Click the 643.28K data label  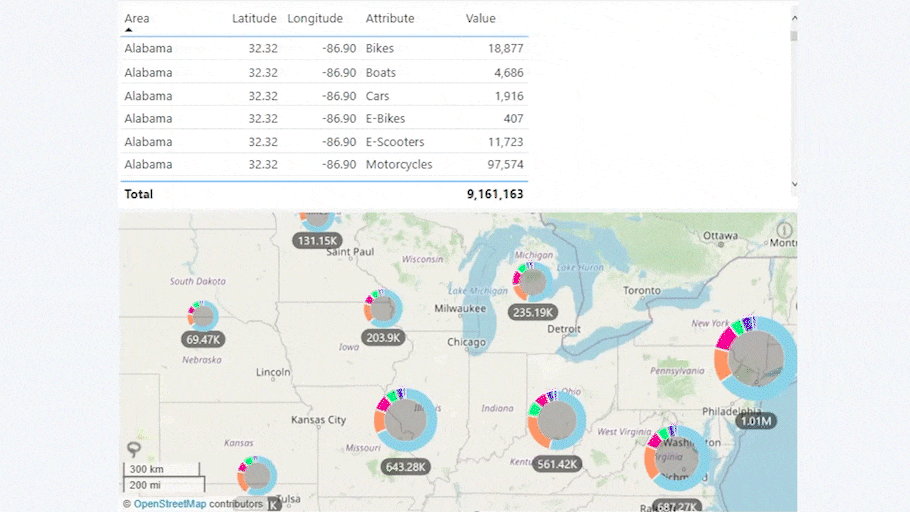click(406, 467)
